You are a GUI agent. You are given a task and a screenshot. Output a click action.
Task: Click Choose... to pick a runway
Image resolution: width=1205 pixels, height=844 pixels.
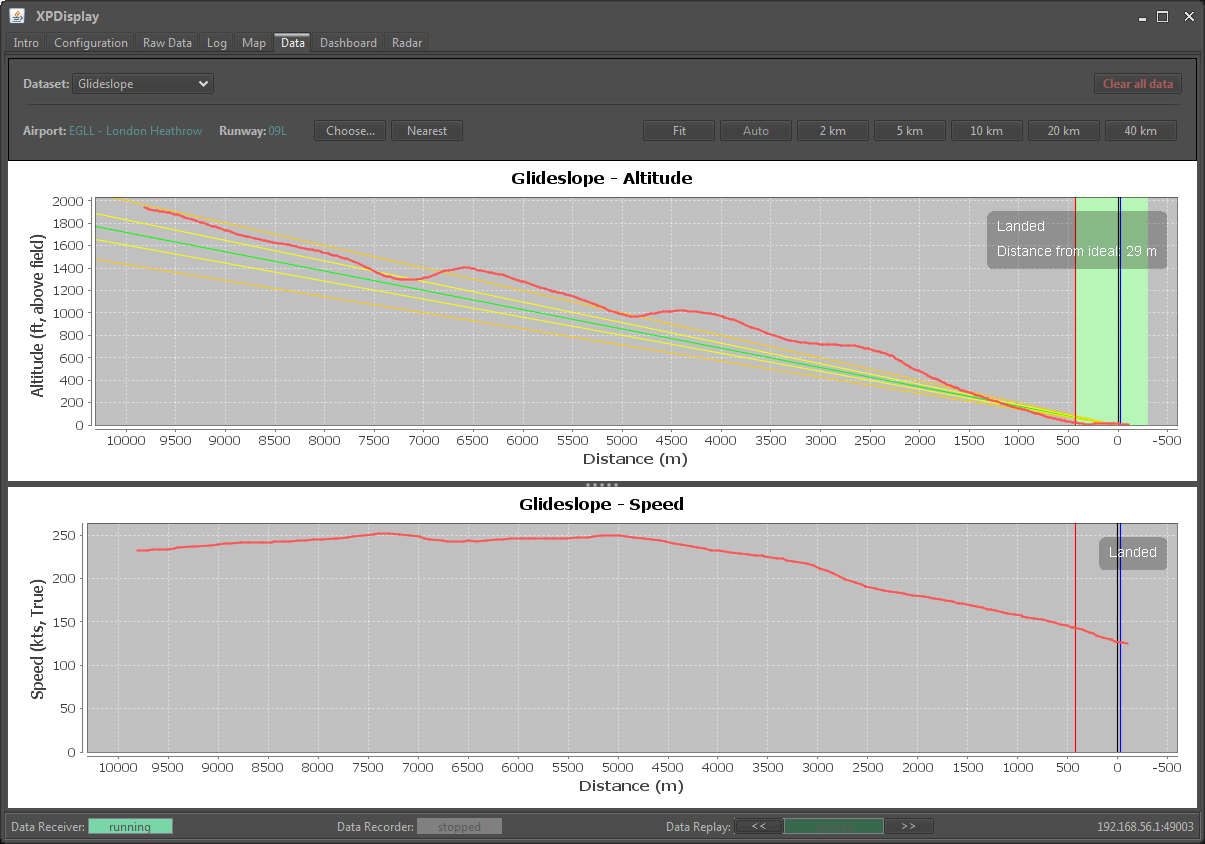point(350,131)
